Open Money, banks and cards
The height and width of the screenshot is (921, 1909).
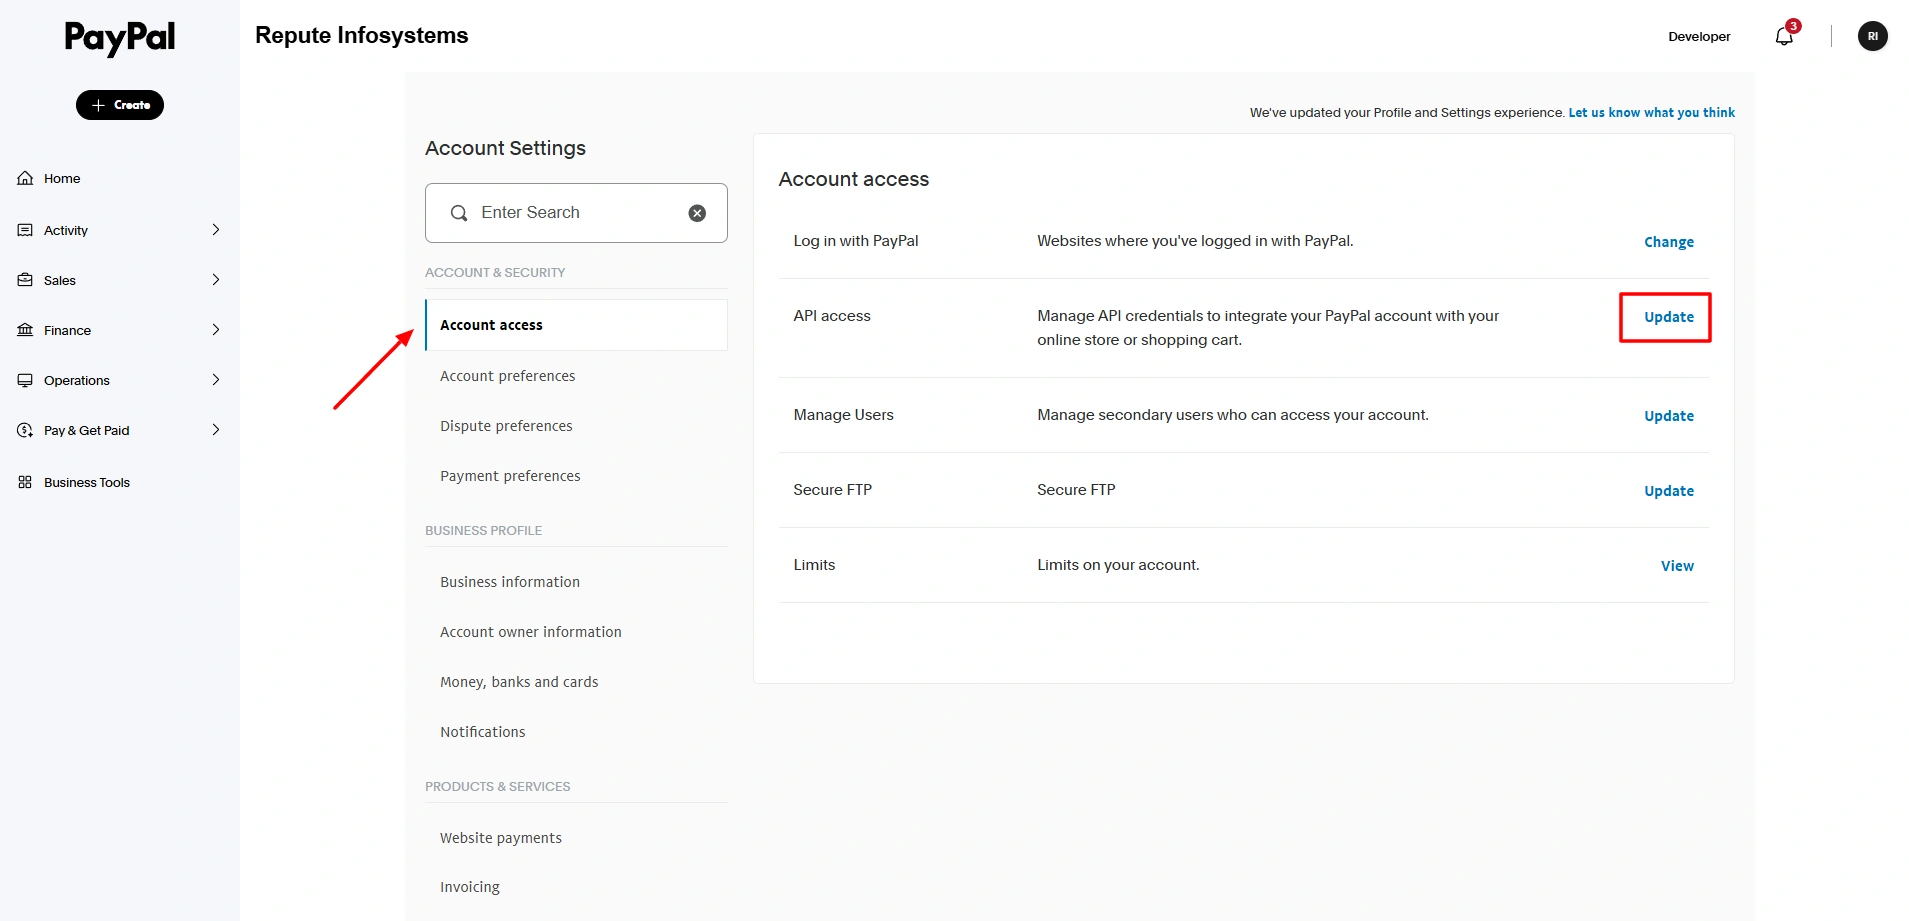tap(519, 682)
